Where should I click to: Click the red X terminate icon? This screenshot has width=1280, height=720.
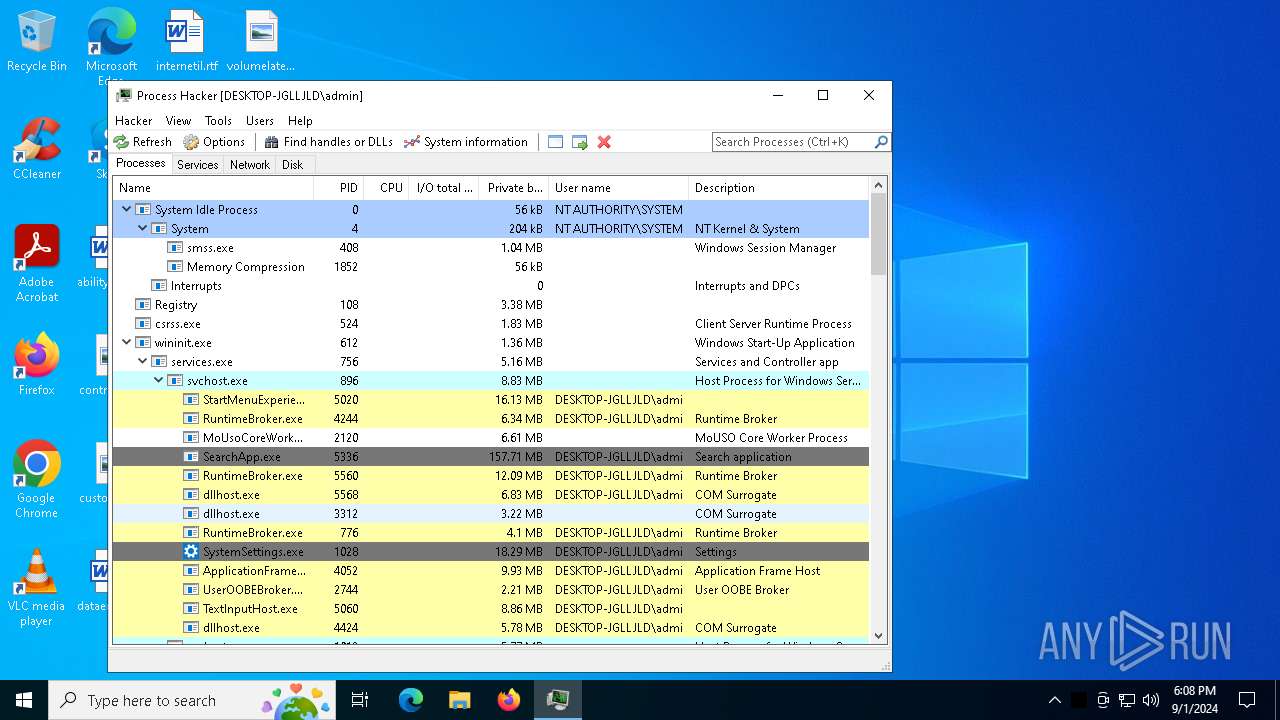pyautogui.click(x=604, y=142)
